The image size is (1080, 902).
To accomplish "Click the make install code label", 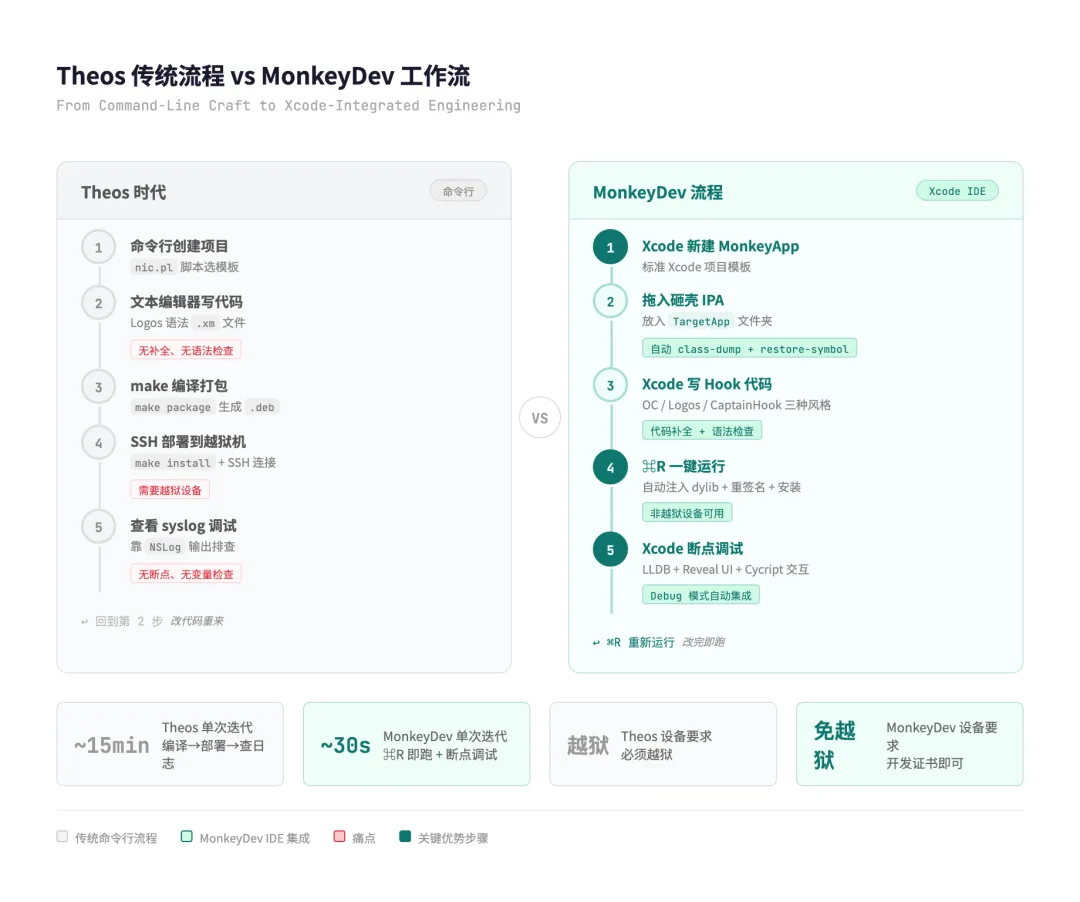I will point(173,463).
